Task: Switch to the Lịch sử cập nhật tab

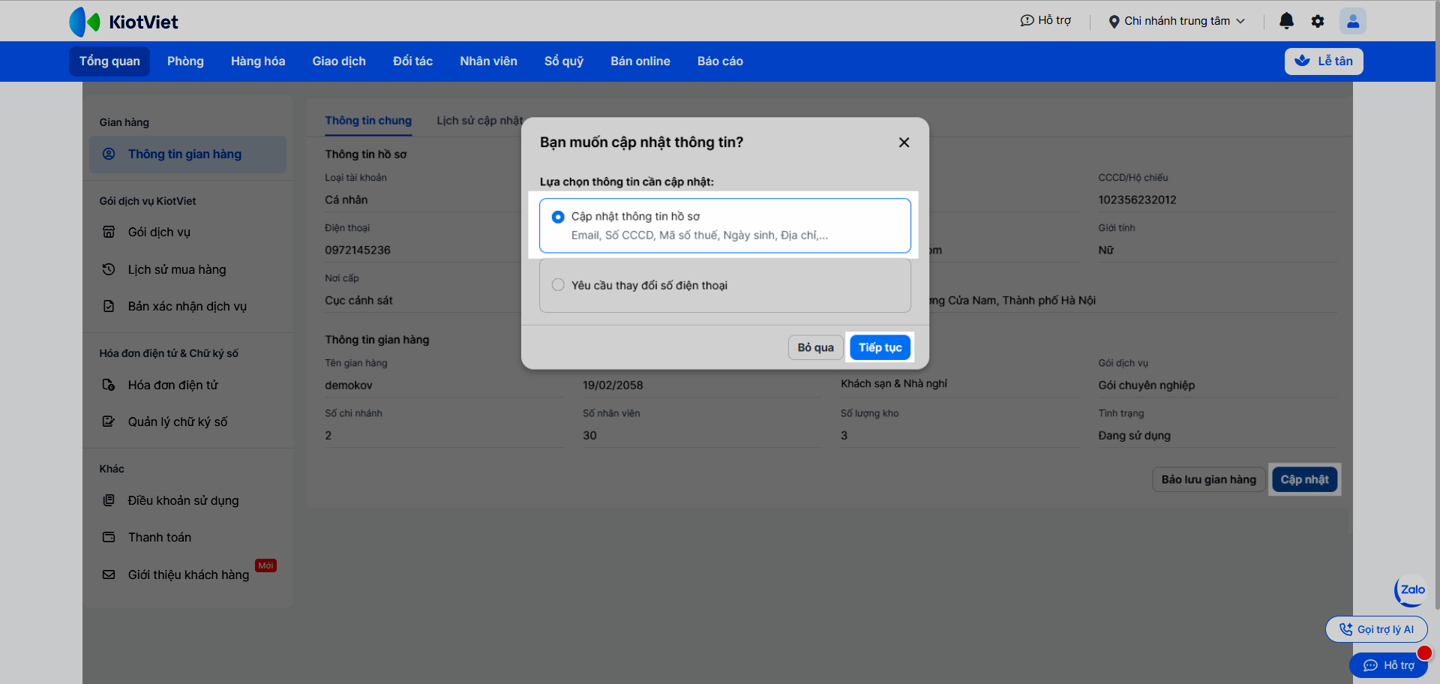Action: pyautogui.click(x=480, y=120)
